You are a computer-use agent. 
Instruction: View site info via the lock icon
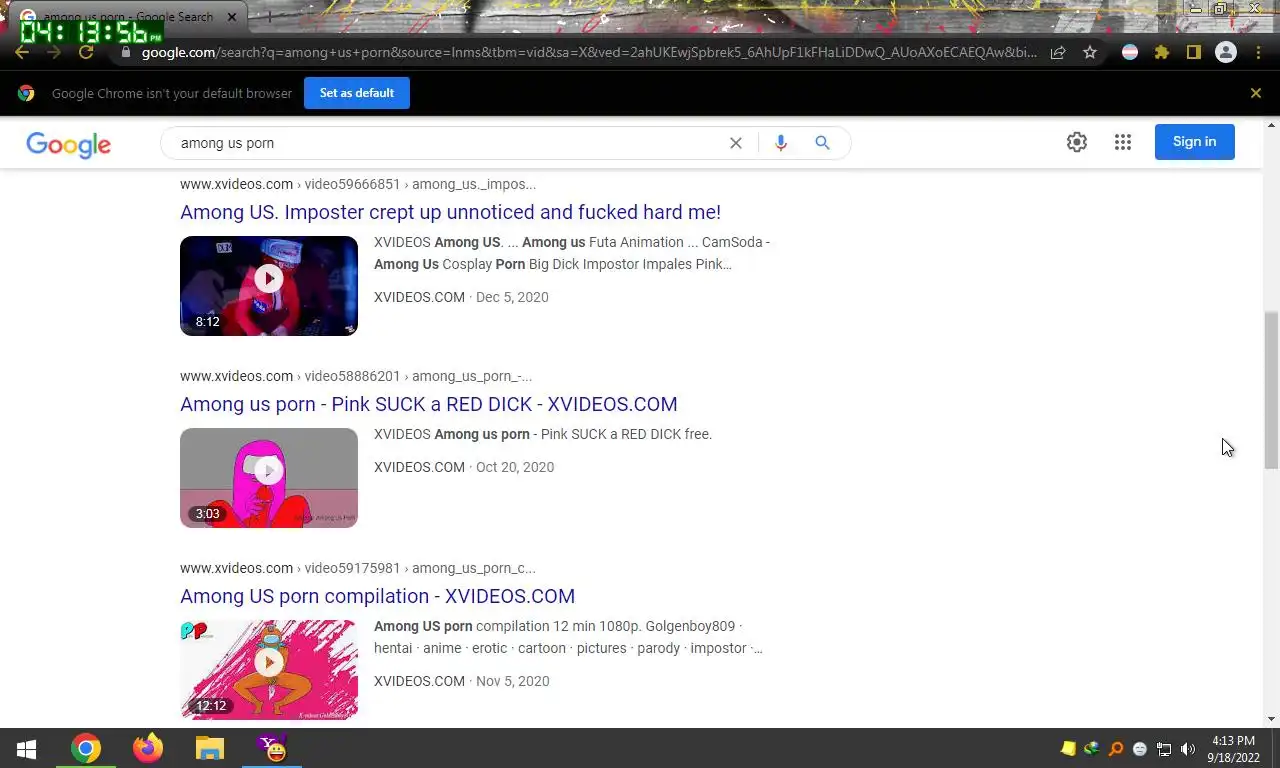[126, 53]
